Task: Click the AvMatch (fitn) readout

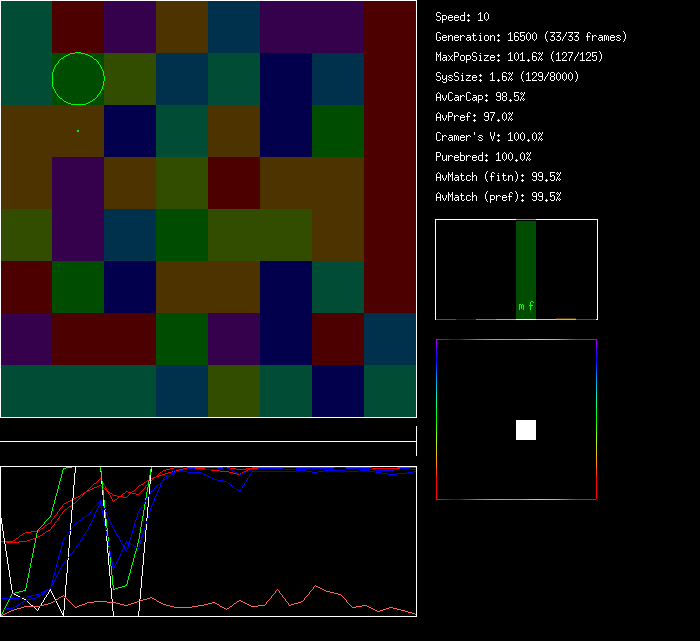Action: [498, 177]
